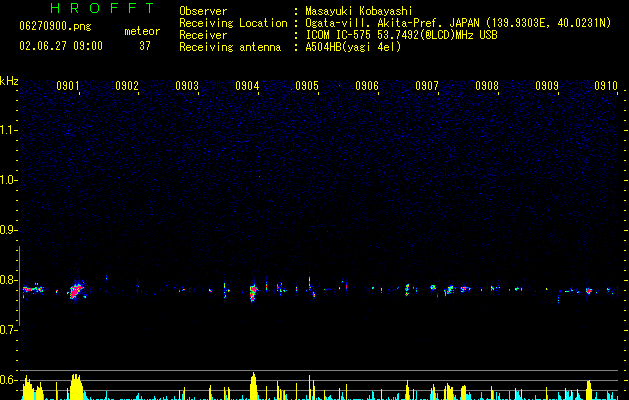Click the 0.6 kHz axis label

point(8,380)
